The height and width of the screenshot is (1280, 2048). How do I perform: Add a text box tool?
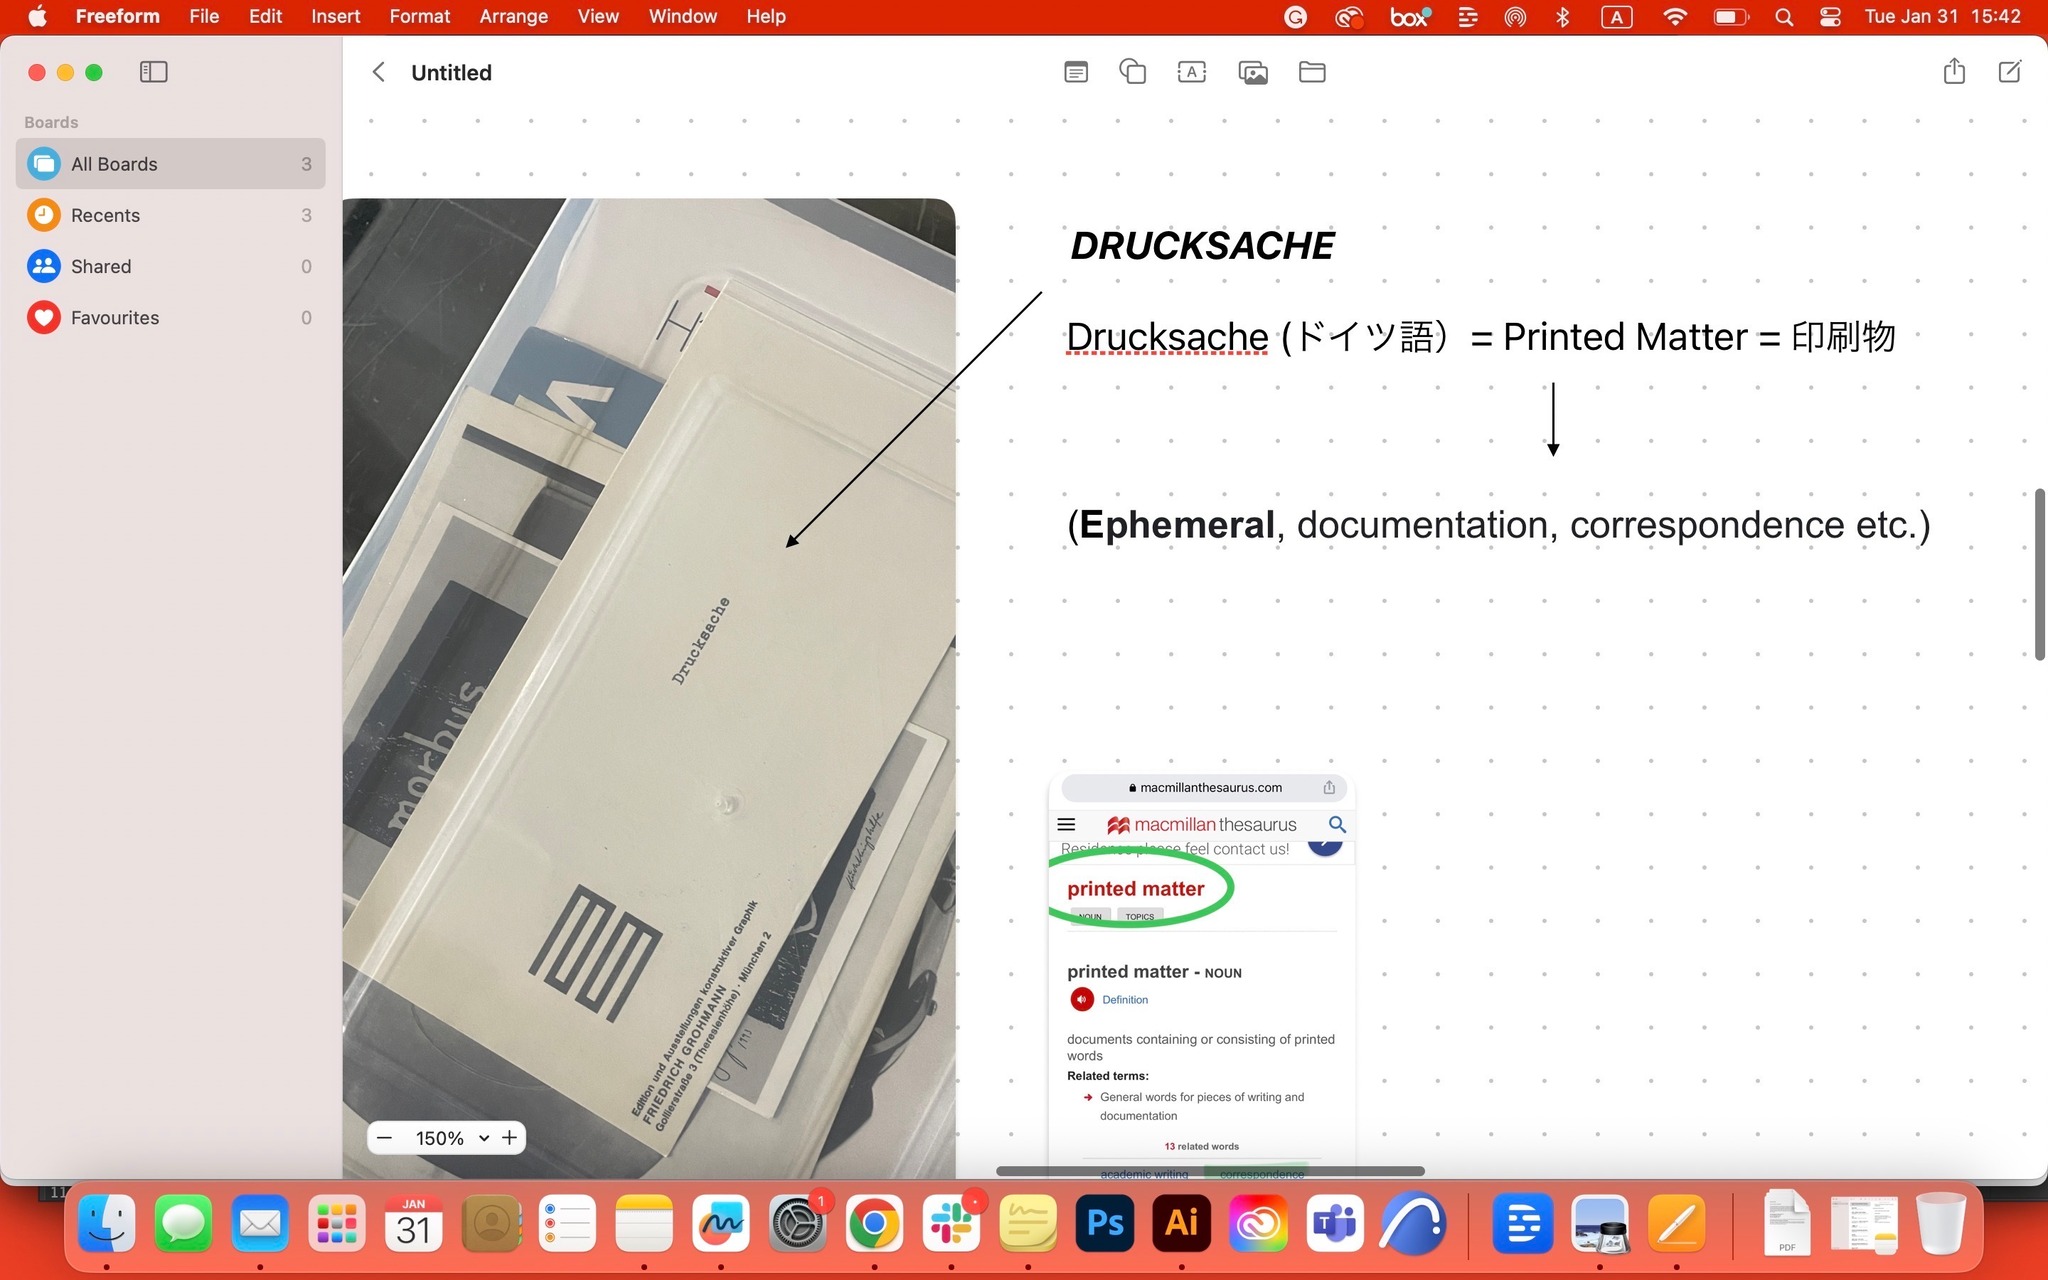click(x=1191, y=72)
